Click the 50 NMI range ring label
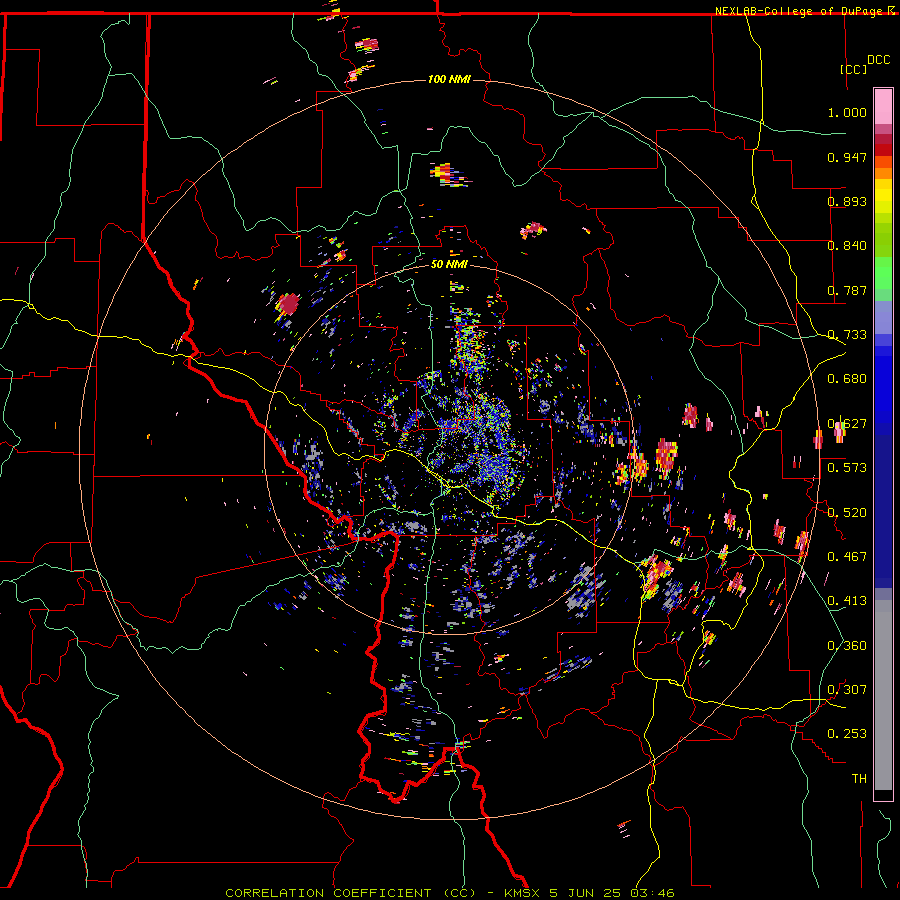Image resolution: width=900 pixels, height=900 pixels. coord(449,264)
